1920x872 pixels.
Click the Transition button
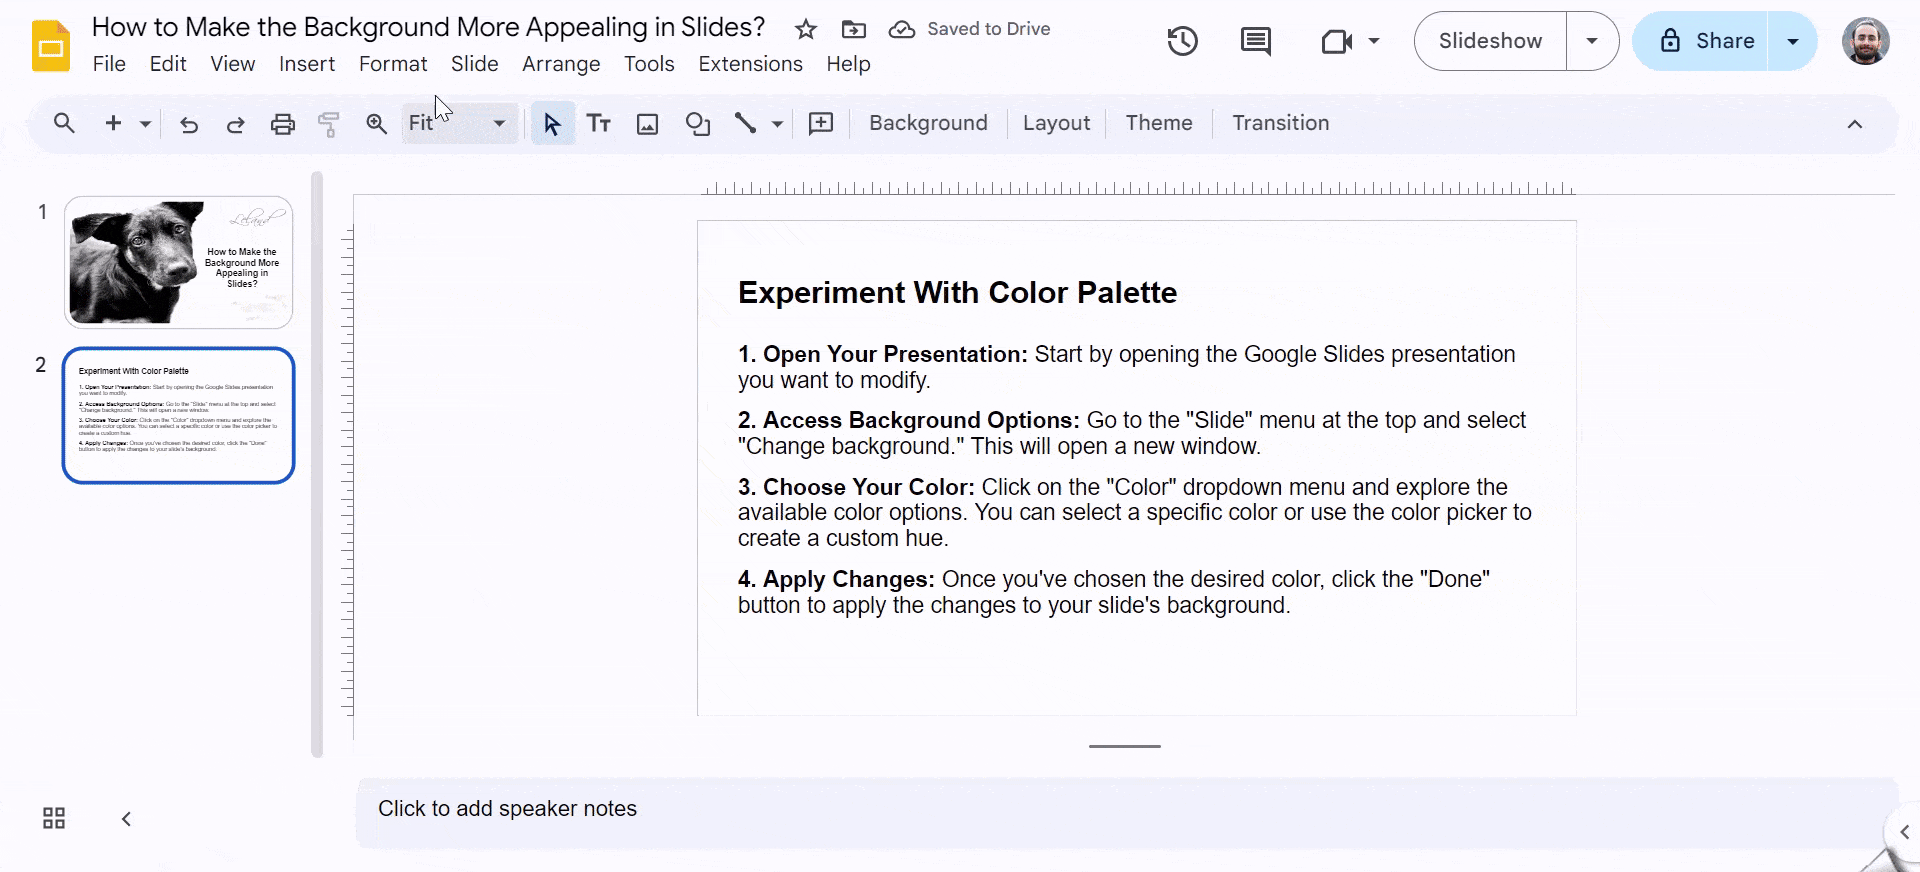(x=1280, y=123)
